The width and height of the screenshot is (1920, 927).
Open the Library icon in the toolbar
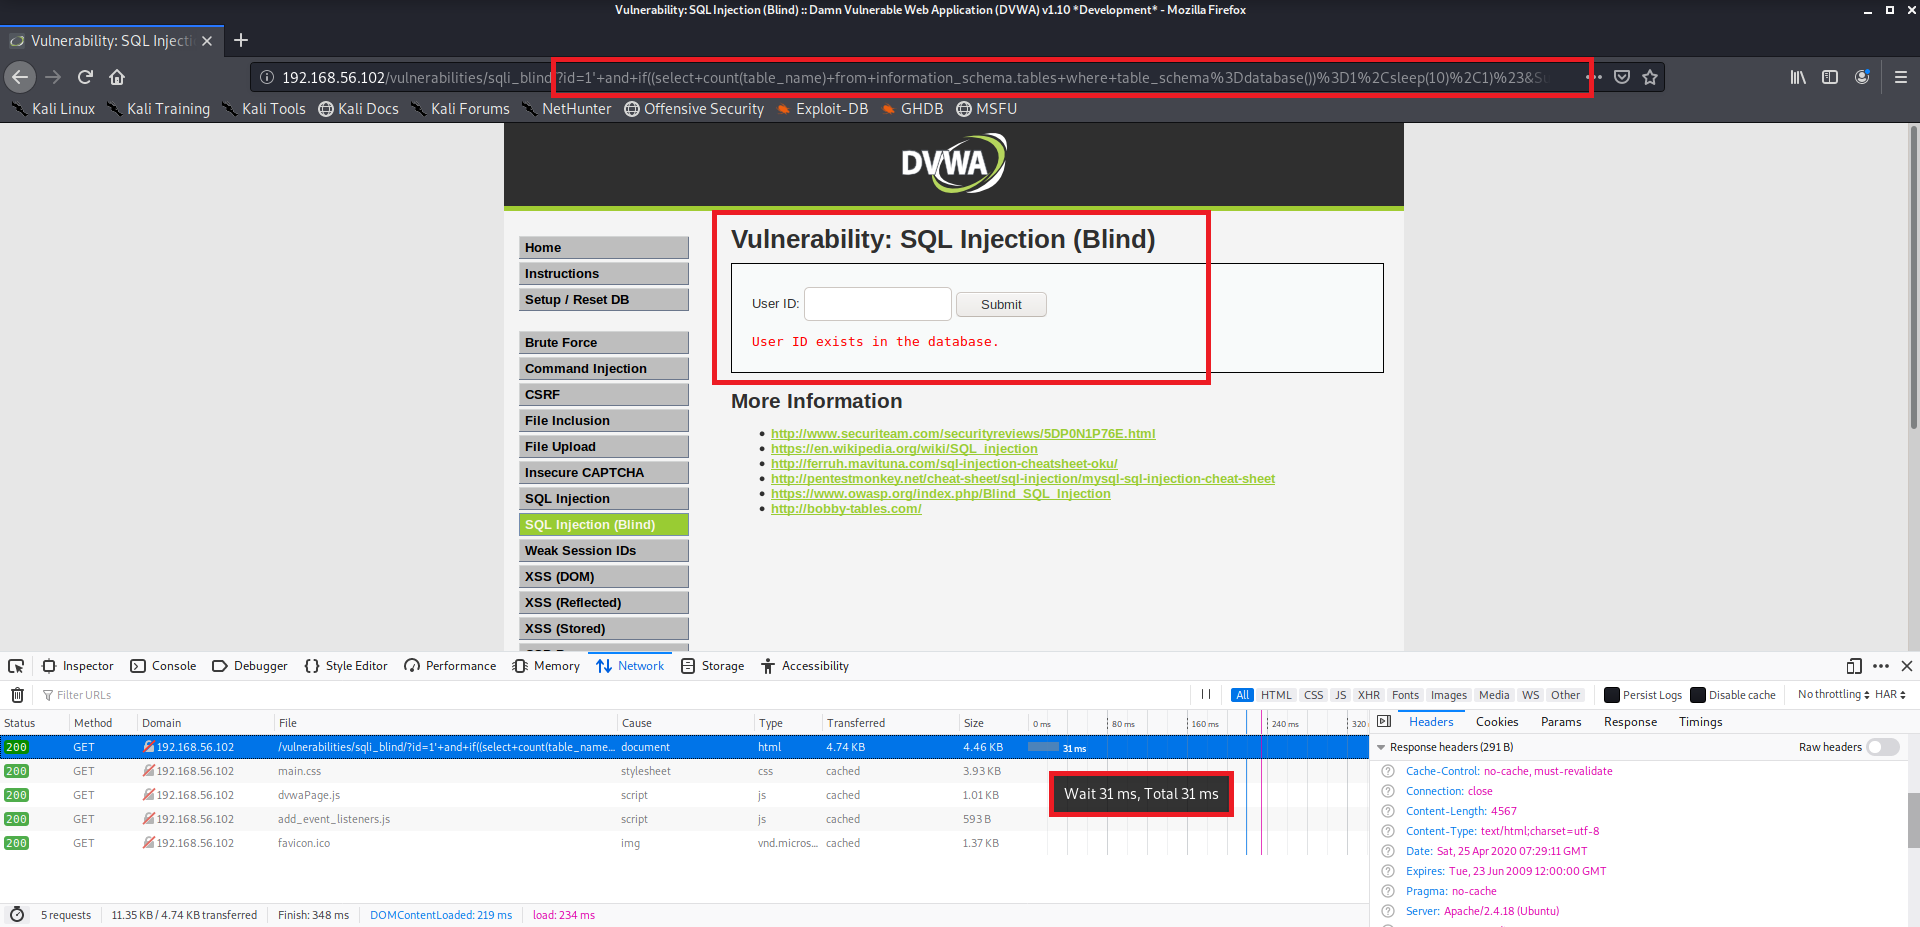(1798, 77)
